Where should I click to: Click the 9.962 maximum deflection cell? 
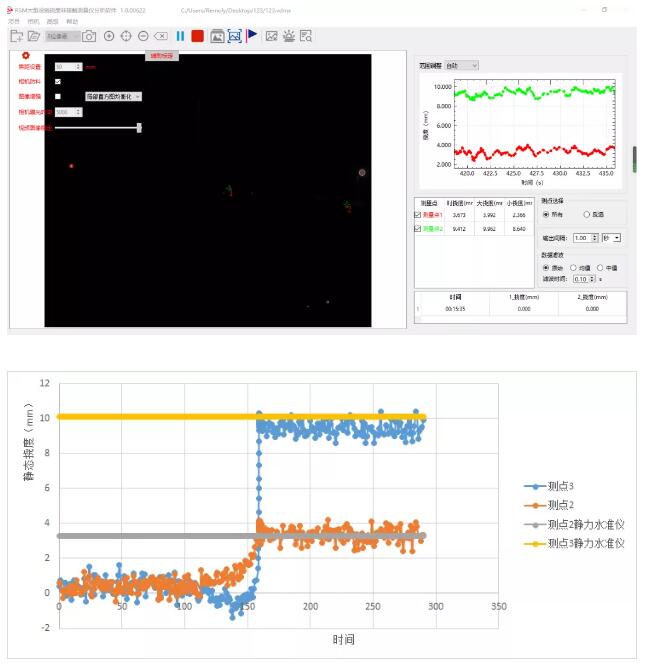click(489, 229)
